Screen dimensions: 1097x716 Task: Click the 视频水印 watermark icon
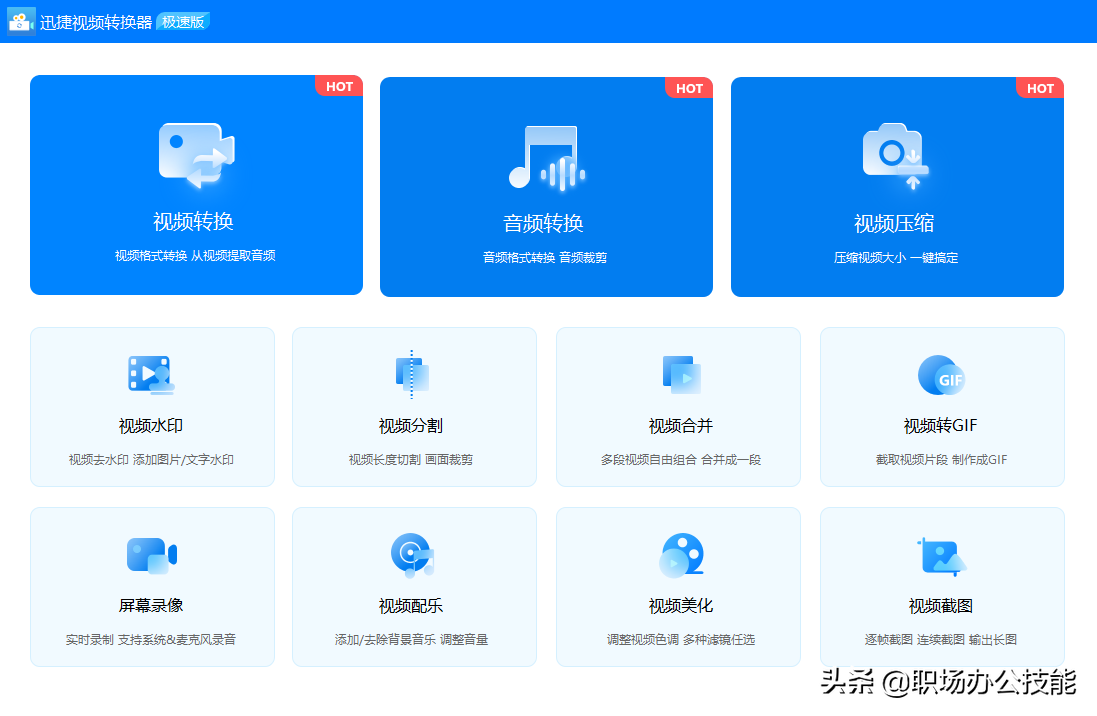(151, 374)
